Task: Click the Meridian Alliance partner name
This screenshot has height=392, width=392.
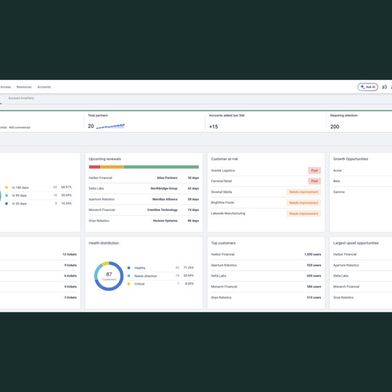Action: (x=165, y=199)
